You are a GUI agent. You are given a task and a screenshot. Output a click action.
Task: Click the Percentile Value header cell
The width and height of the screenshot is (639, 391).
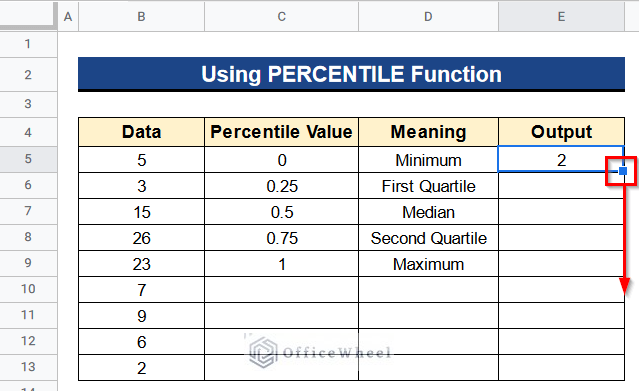[282, 132]
